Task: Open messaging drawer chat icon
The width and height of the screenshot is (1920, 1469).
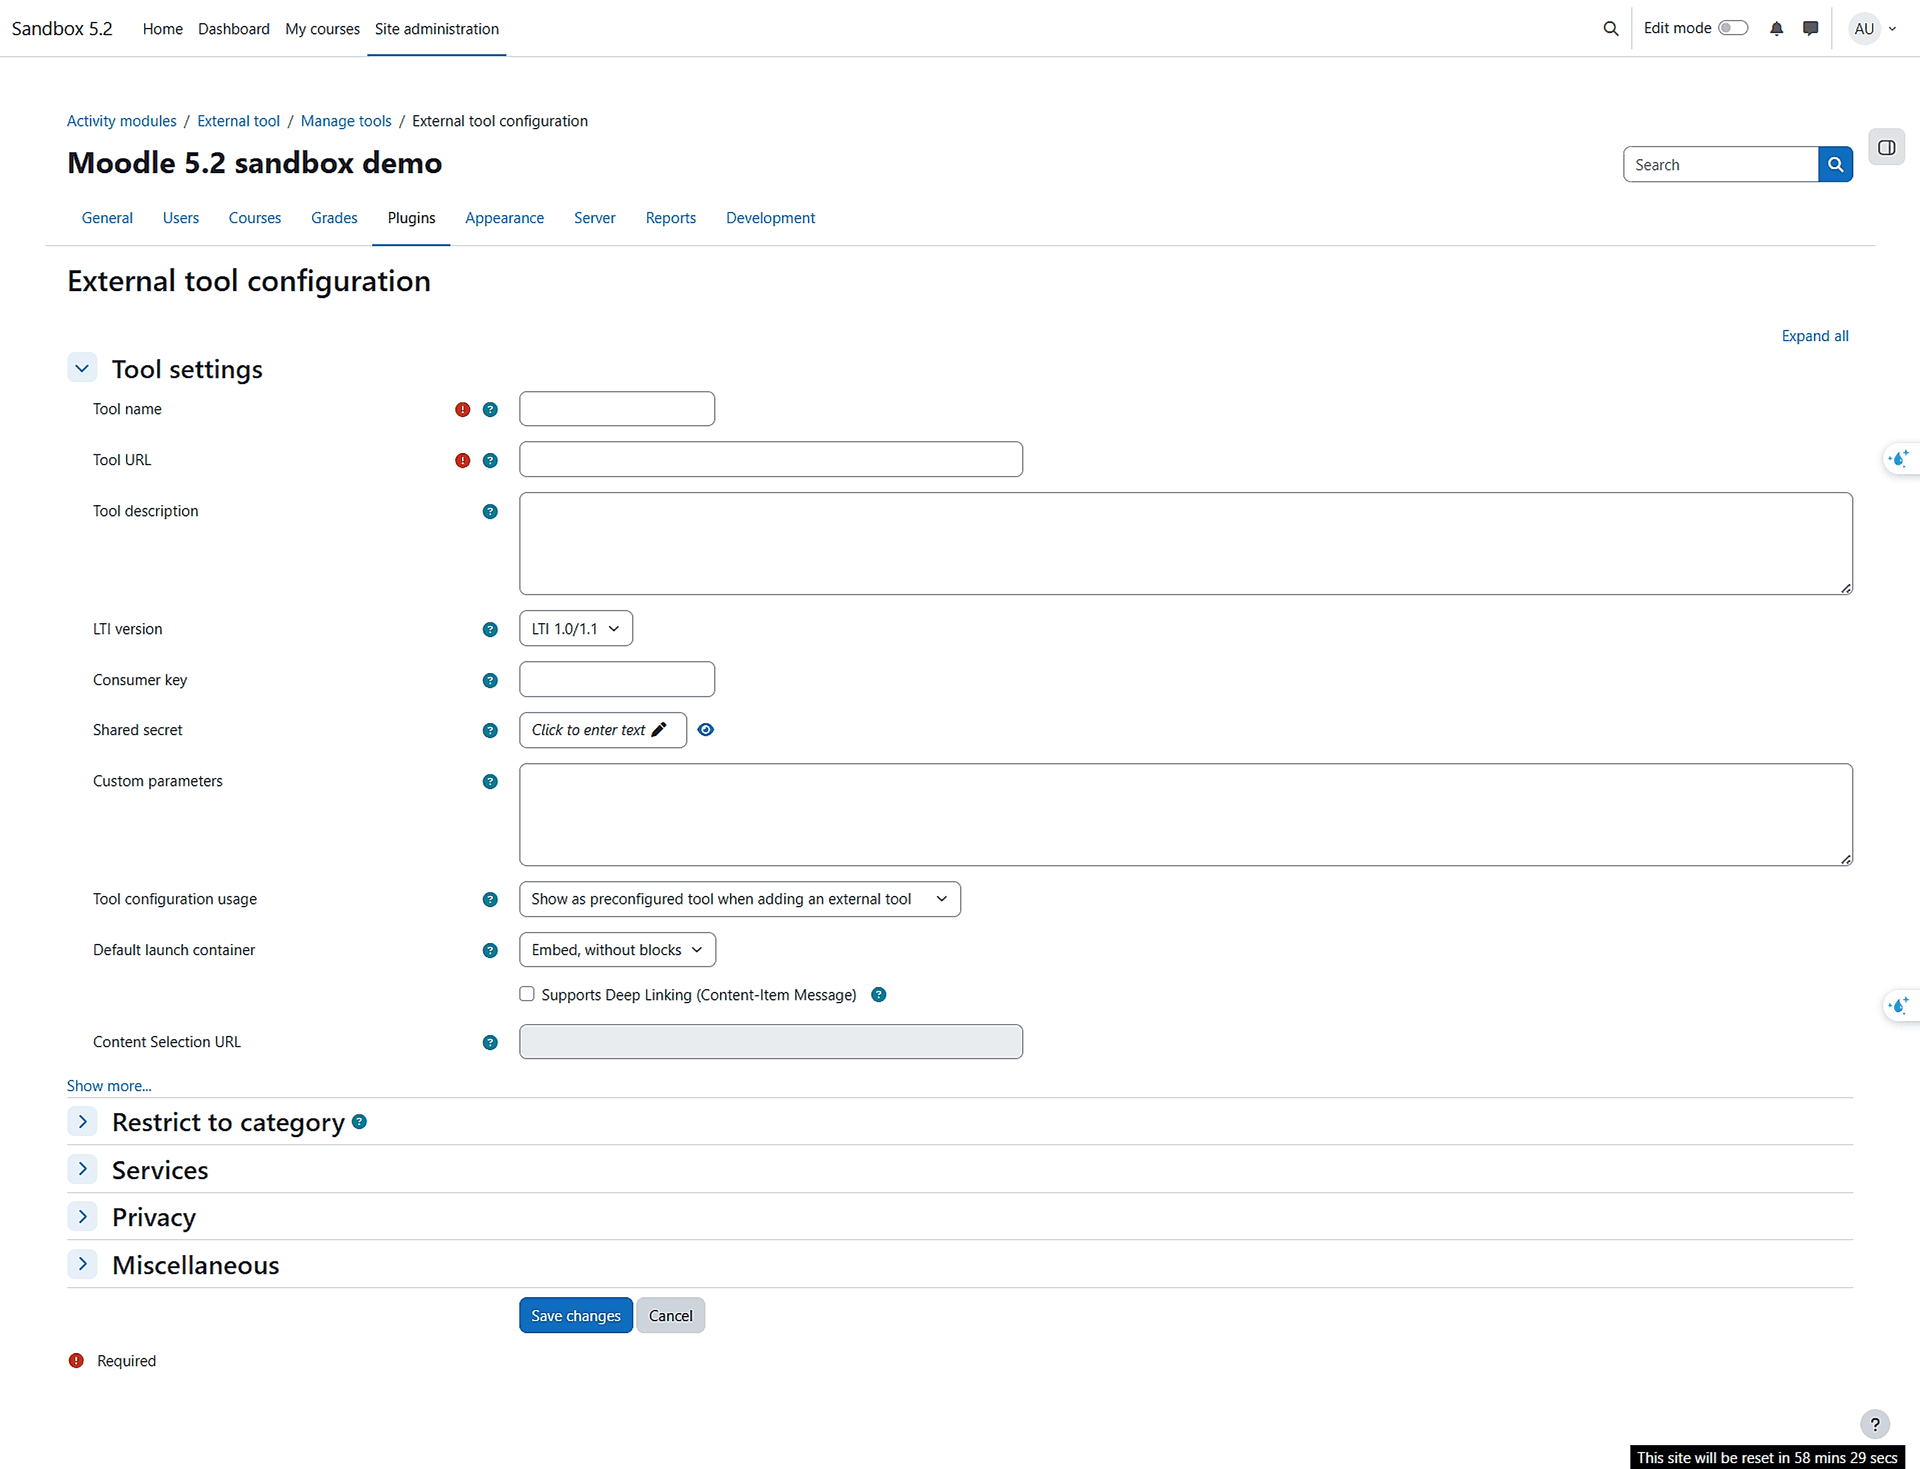Action: point(1810,28)
